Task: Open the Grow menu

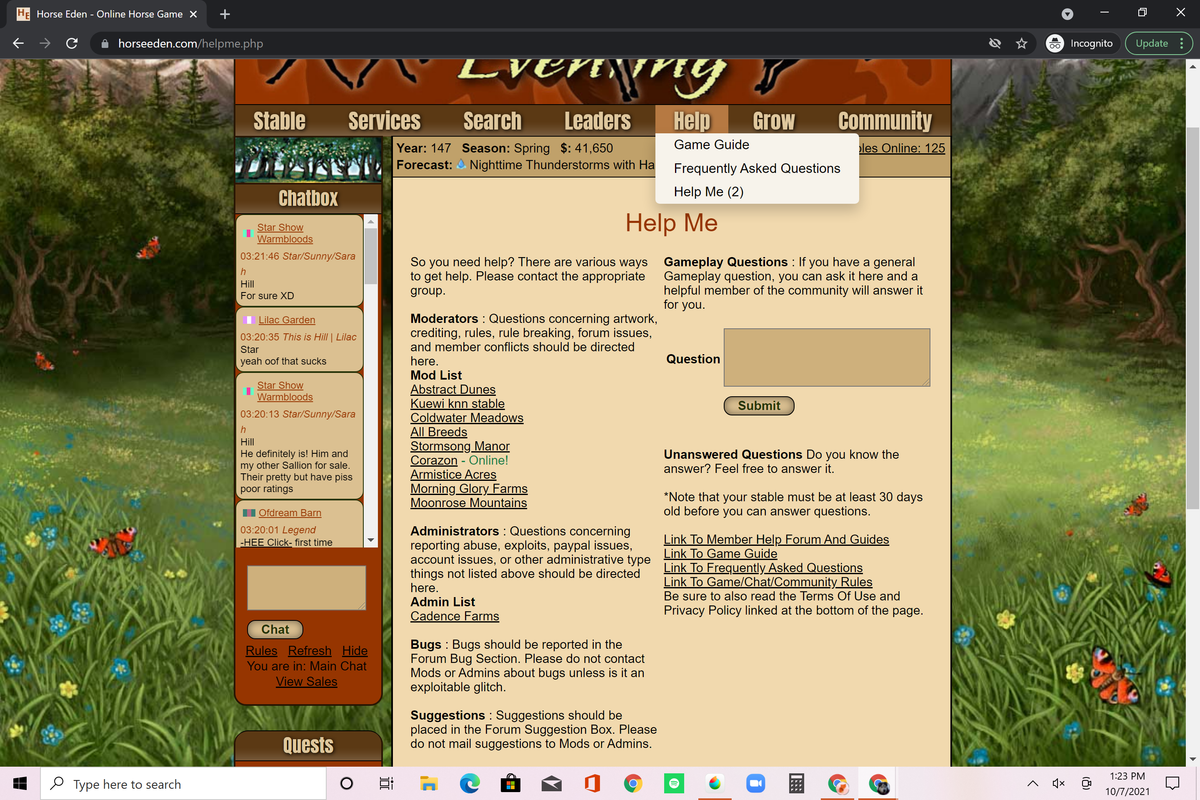Action: (x=773, y=121)
